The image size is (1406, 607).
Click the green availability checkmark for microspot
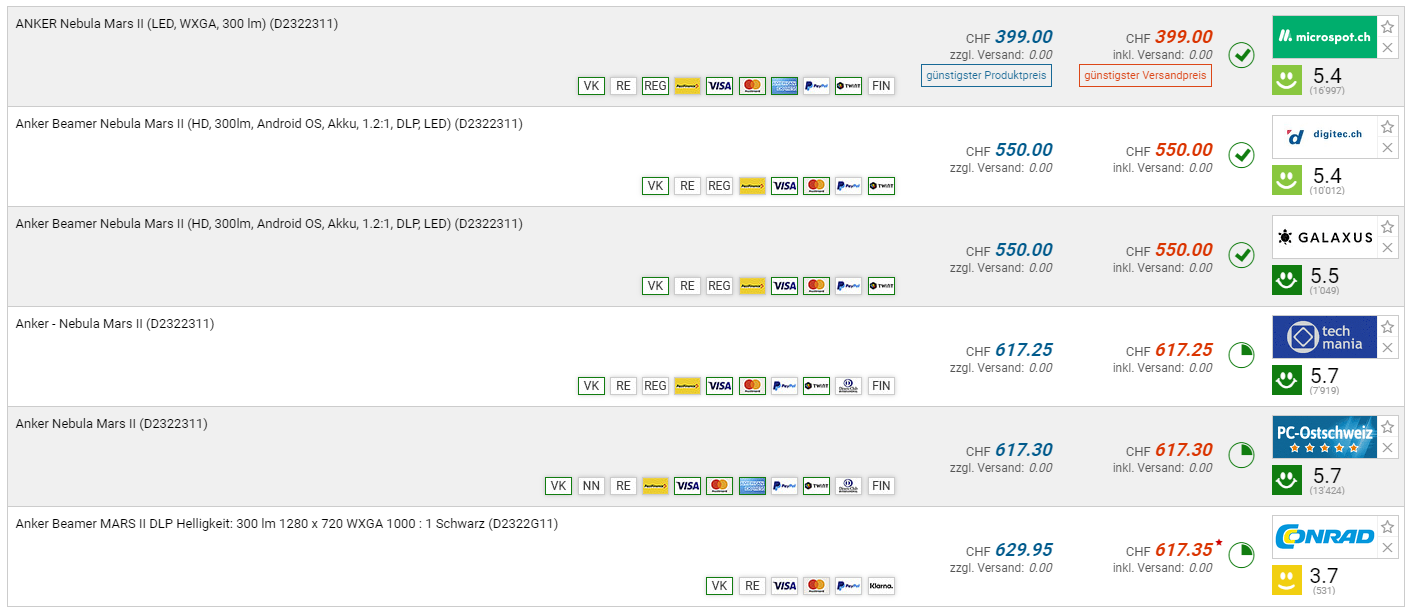tap(1241, 55)
